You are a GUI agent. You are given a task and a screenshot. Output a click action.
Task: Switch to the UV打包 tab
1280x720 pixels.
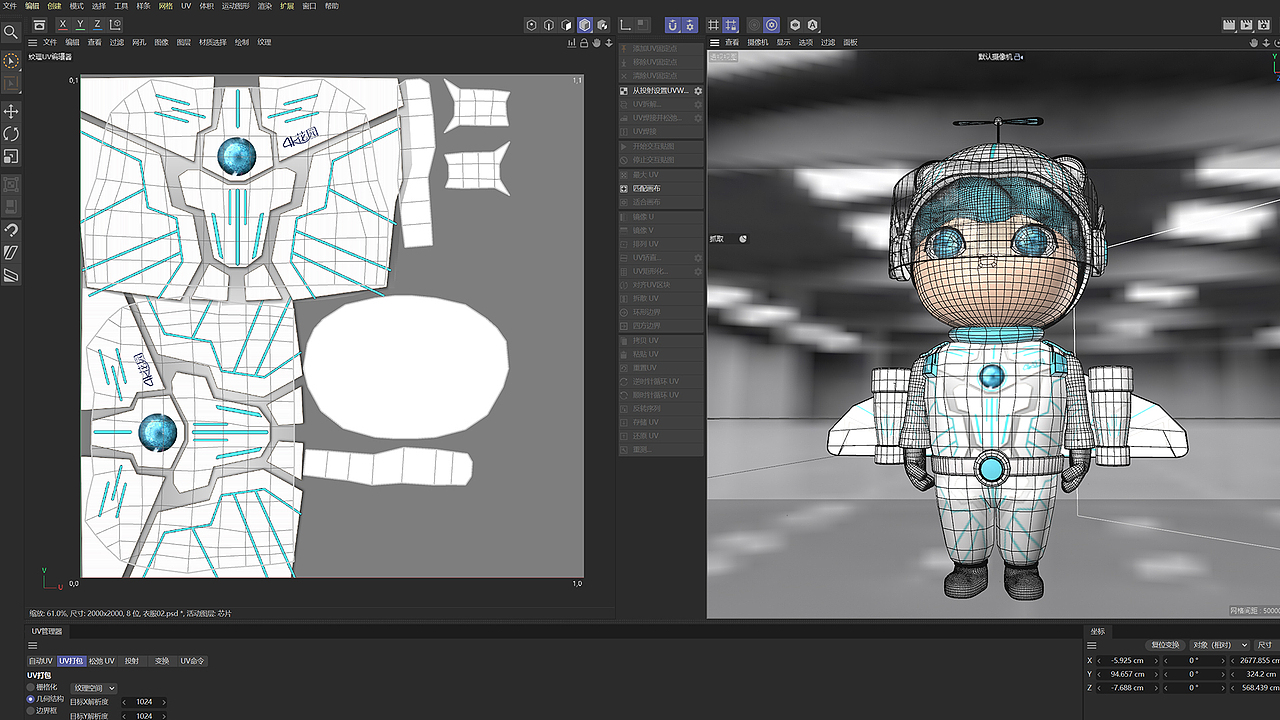pos(71,661)
